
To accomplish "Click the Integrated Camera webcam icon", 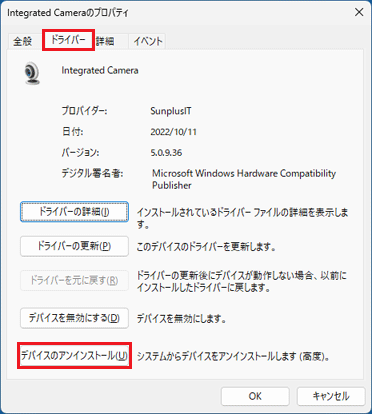I will point(32,73).
